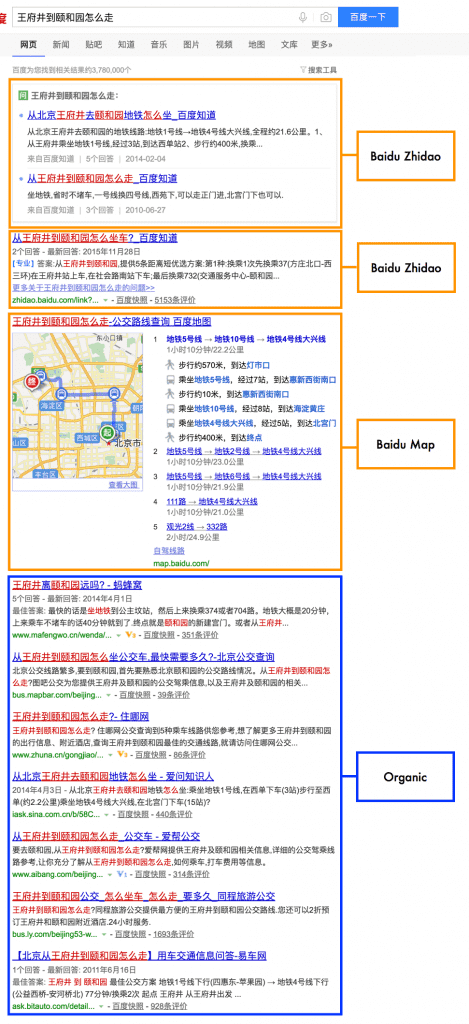
Task: Click the bus icon beside 乘坐地铁4号线大兴线
Action: [x=171, y=423]
